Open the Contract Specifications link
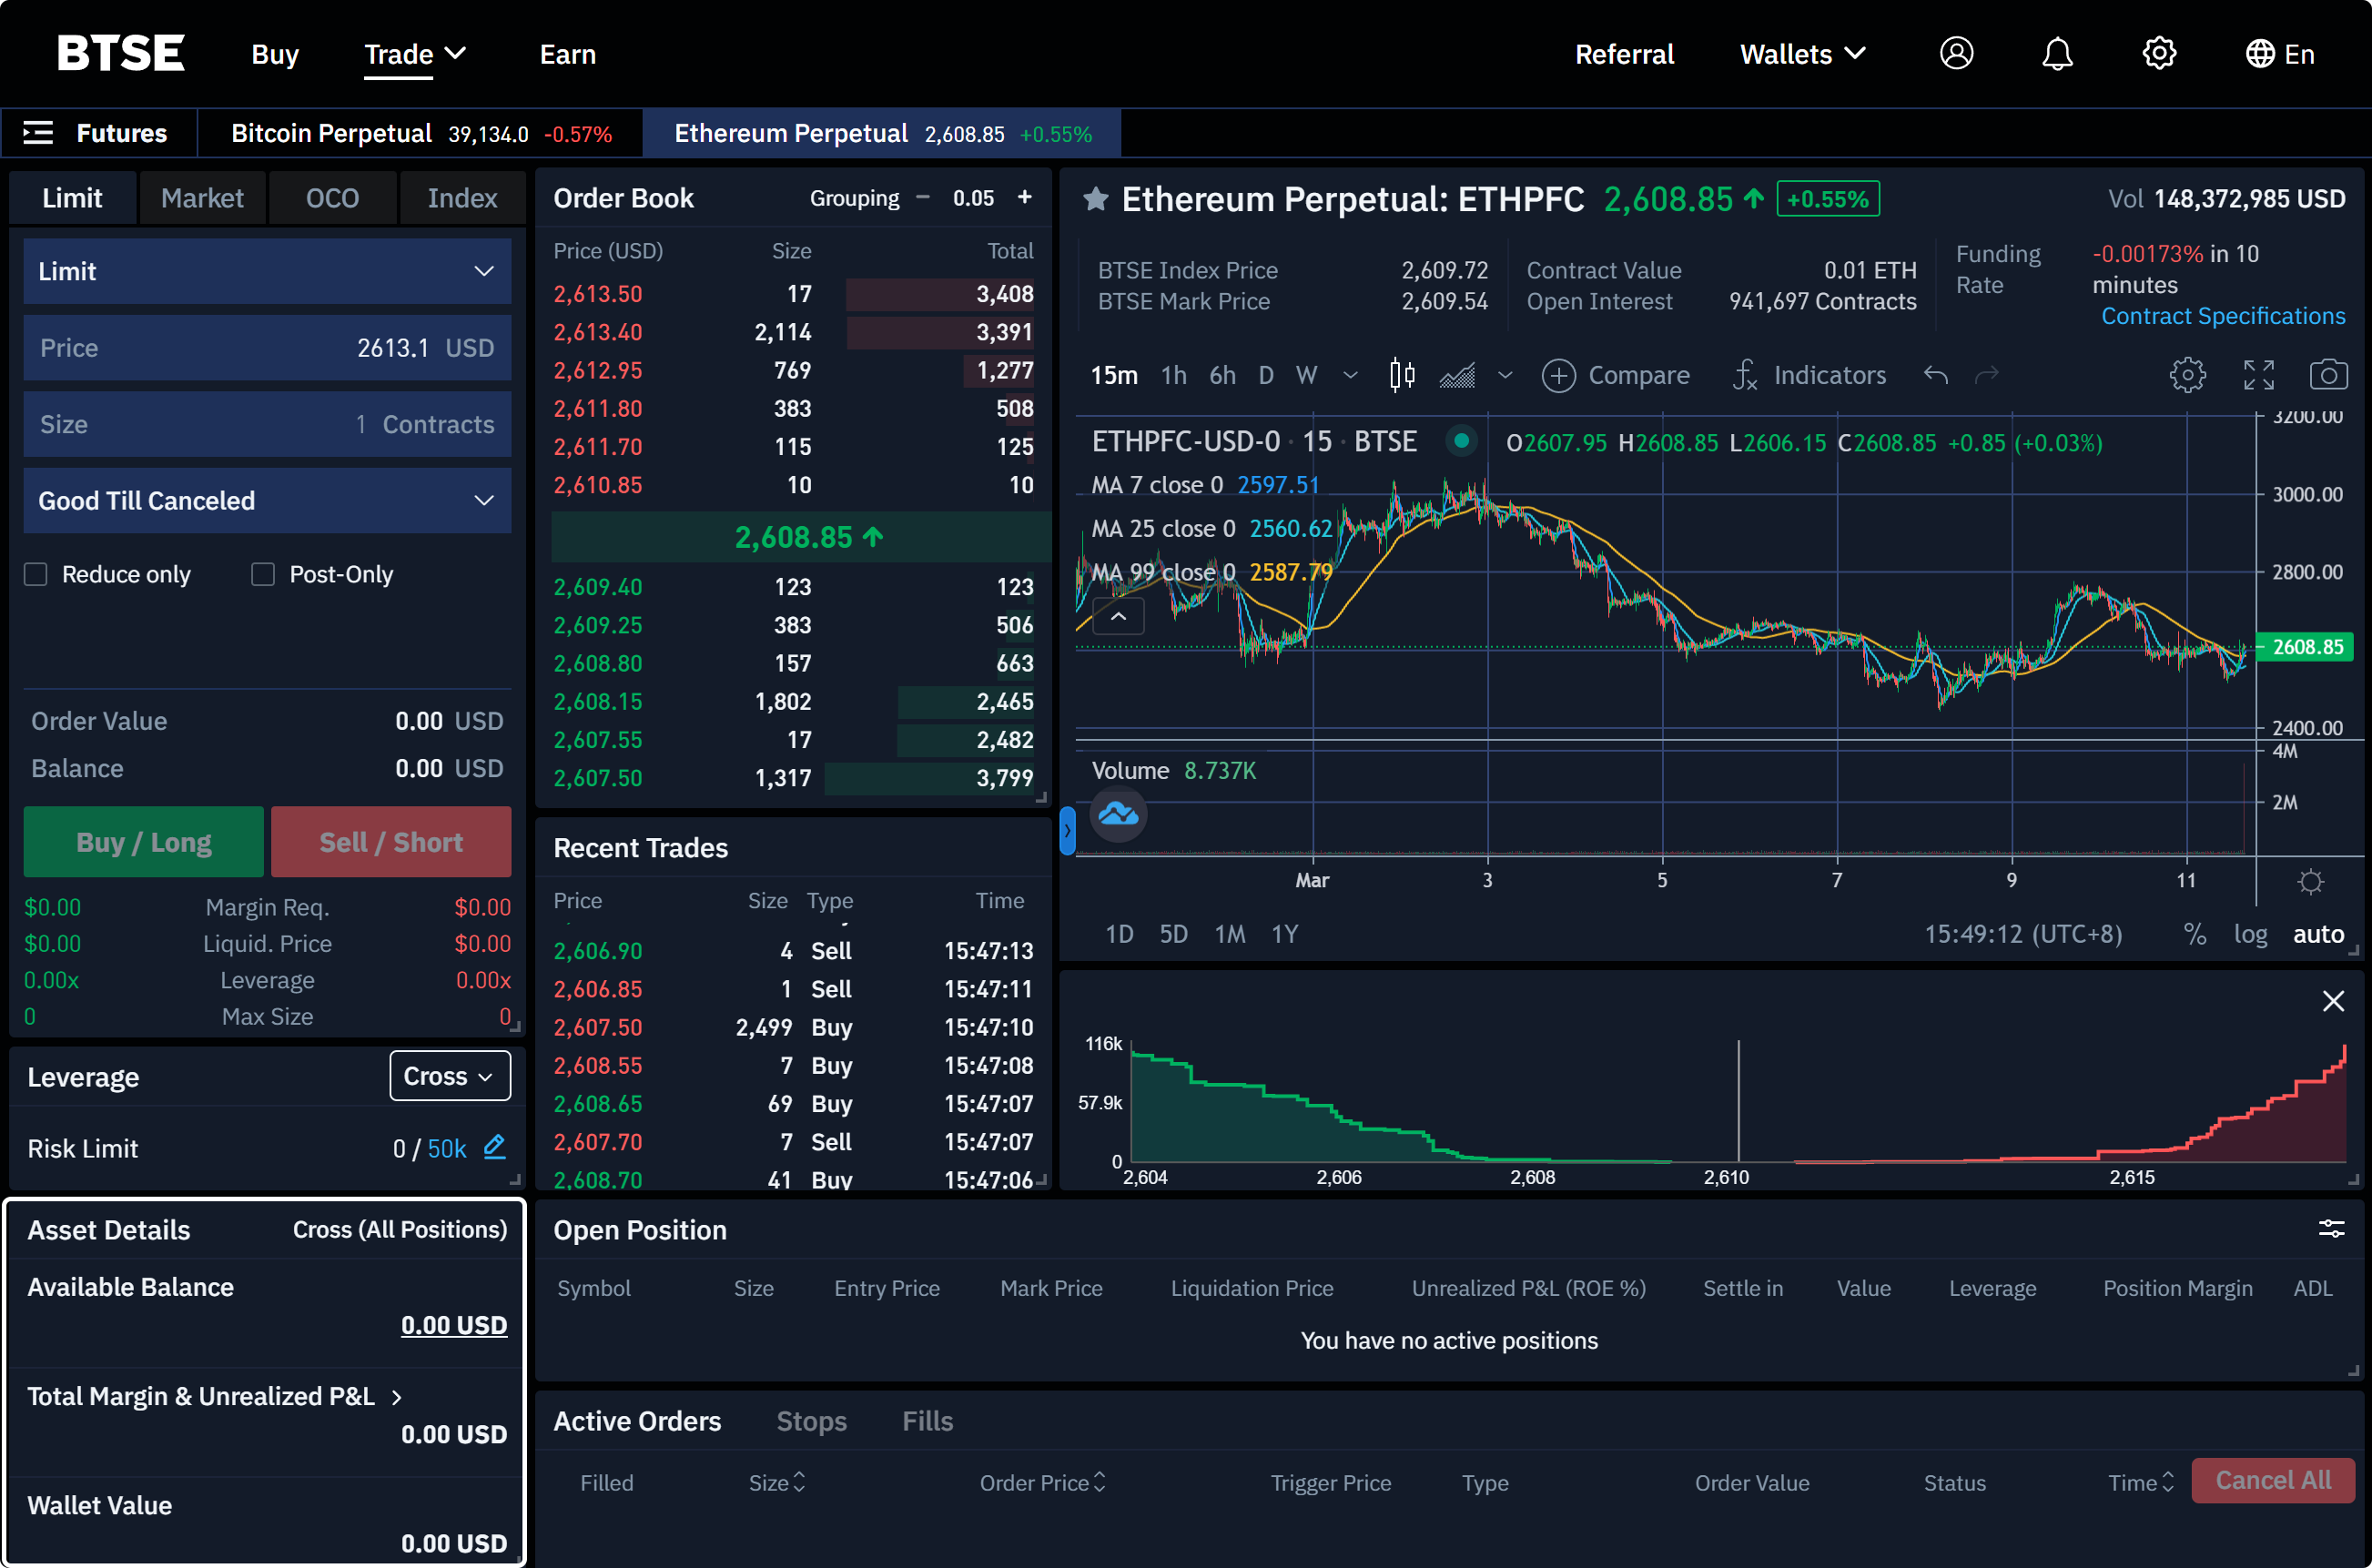The width and height of the screenshot is (2372, 1568). [2222, 316]
